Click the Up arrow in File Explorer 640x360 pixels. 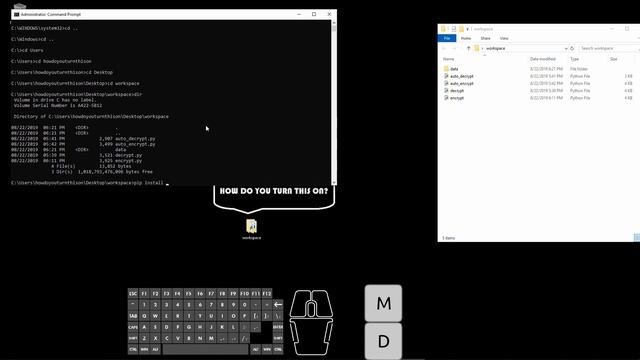click(468, 48)
